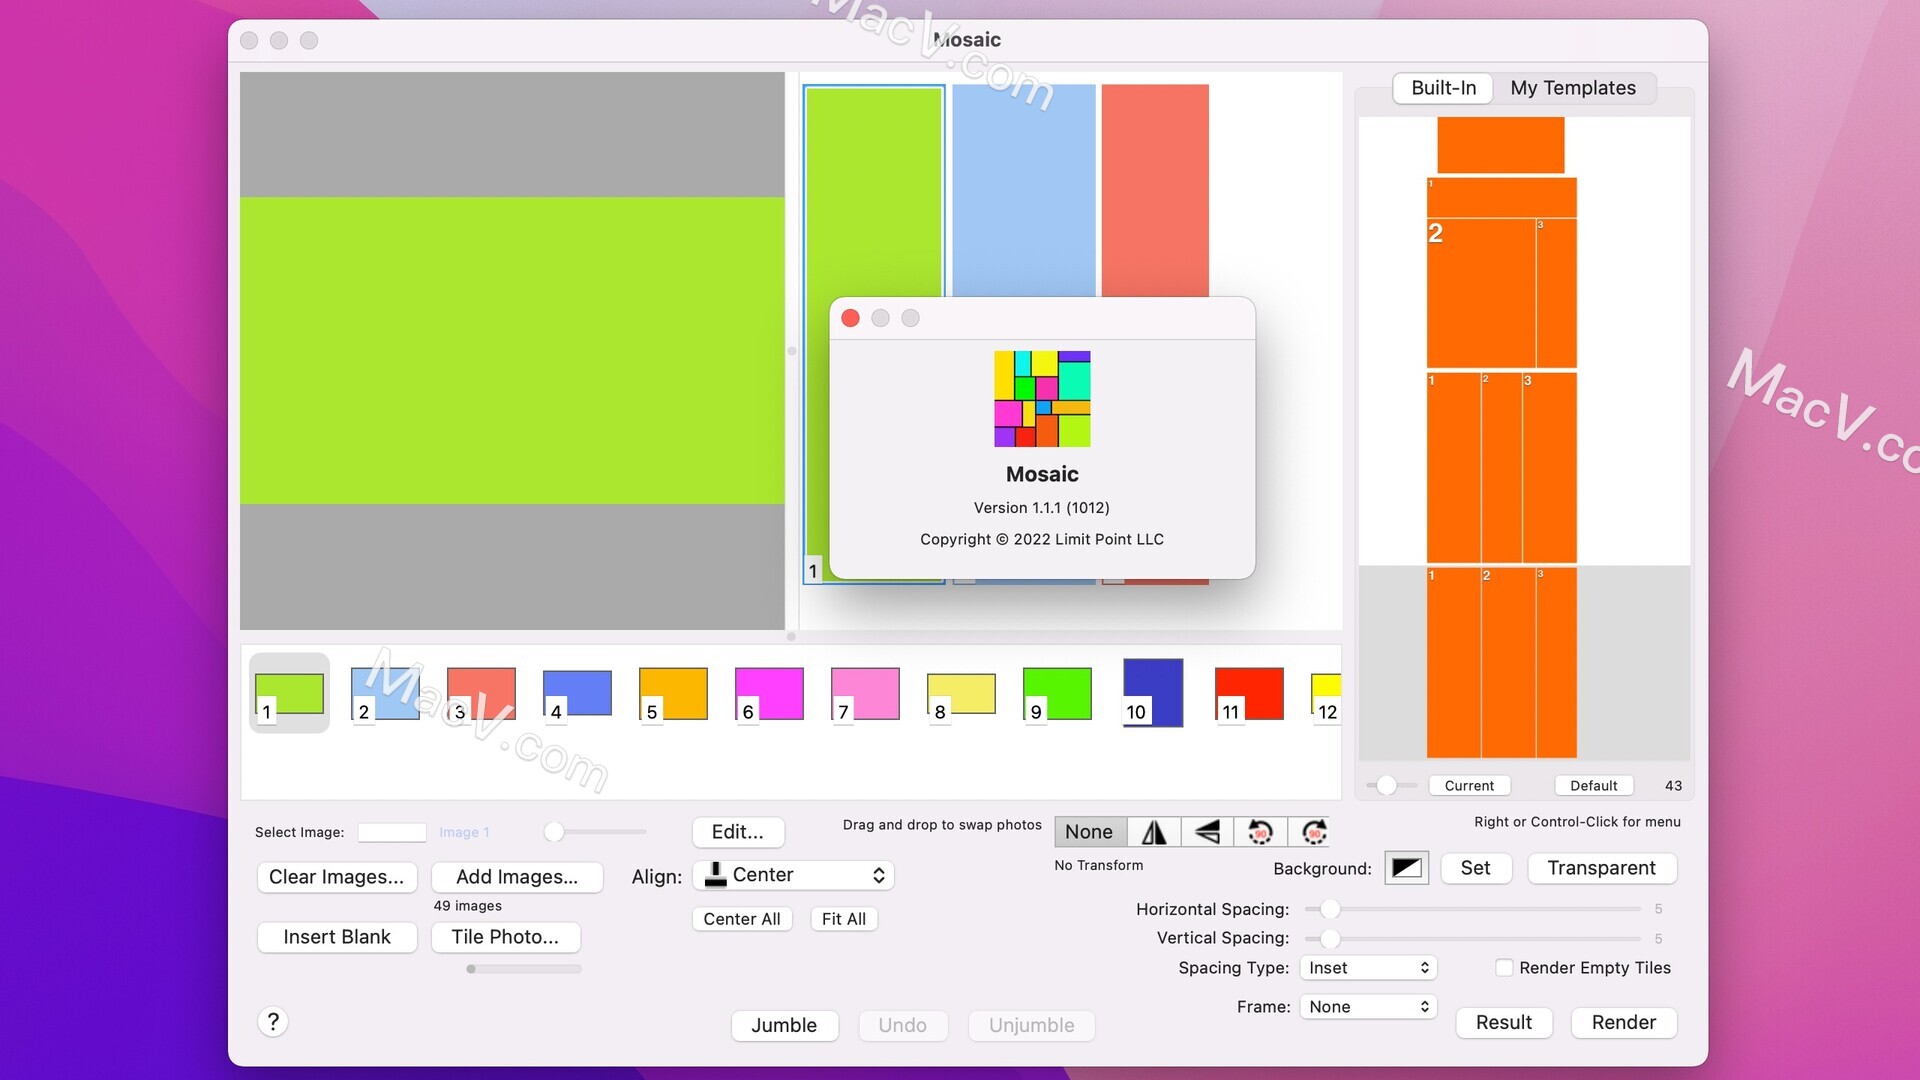Click the Transparent background button
The image size is (1920, 1080).
(x=1600, y=868)
